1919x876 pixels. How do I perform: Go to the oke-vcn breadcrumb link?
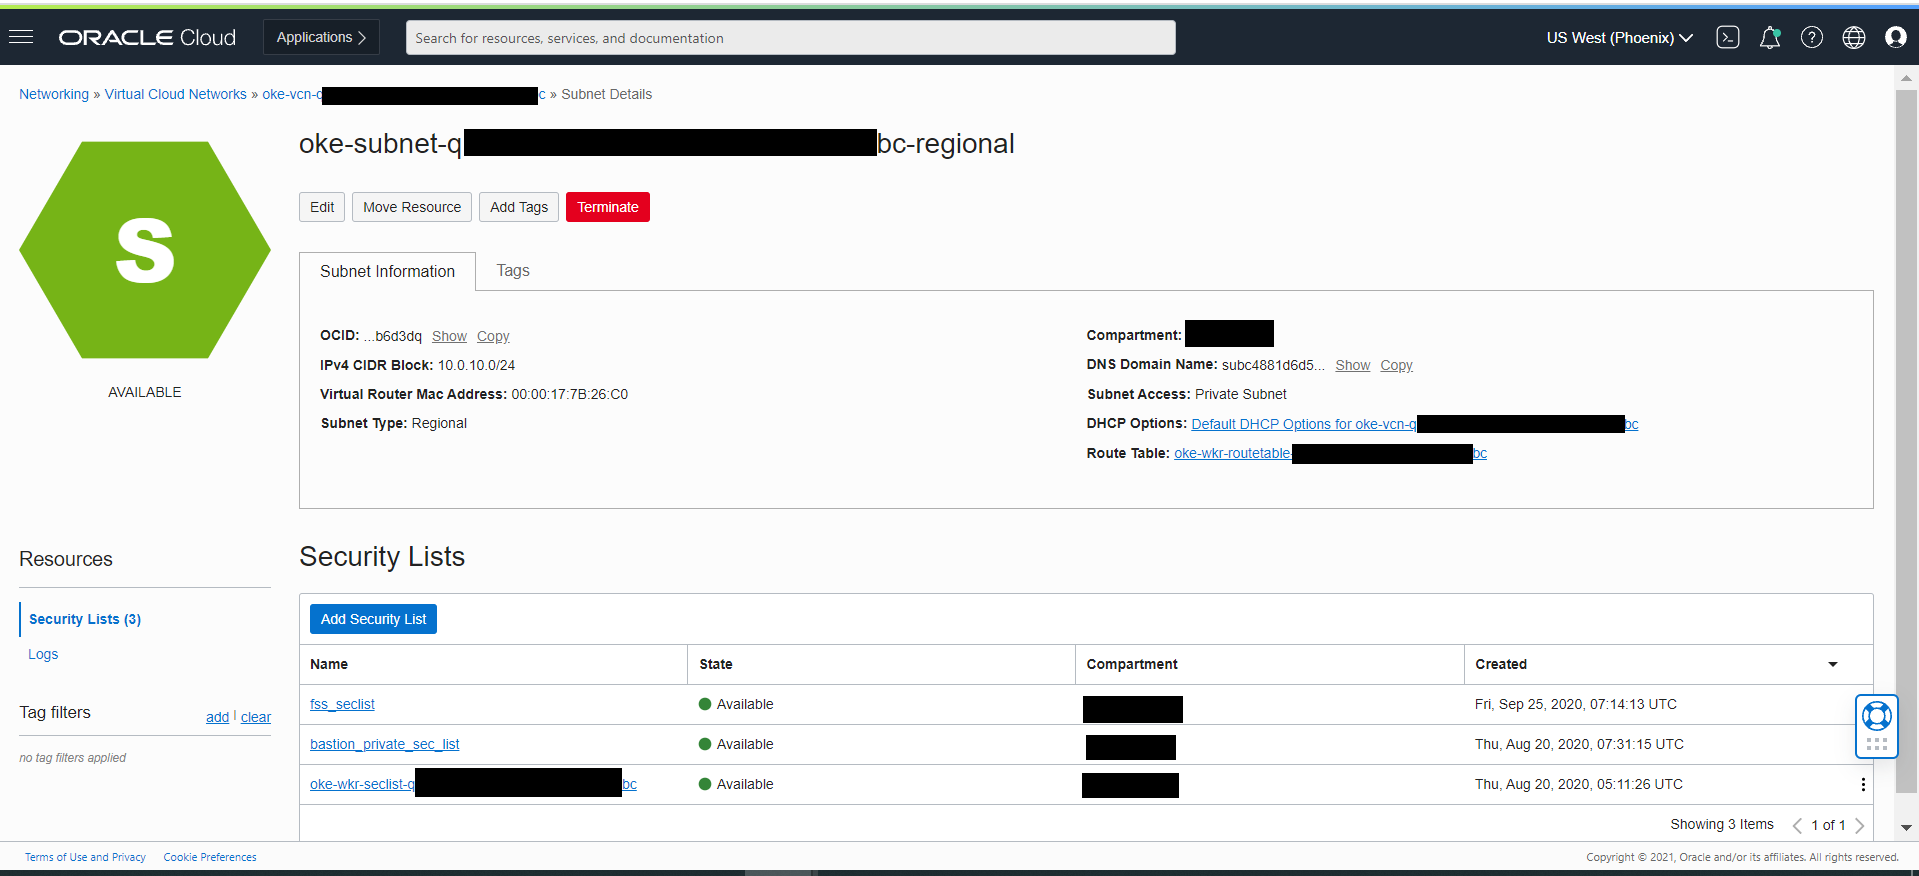pos(404,94)
